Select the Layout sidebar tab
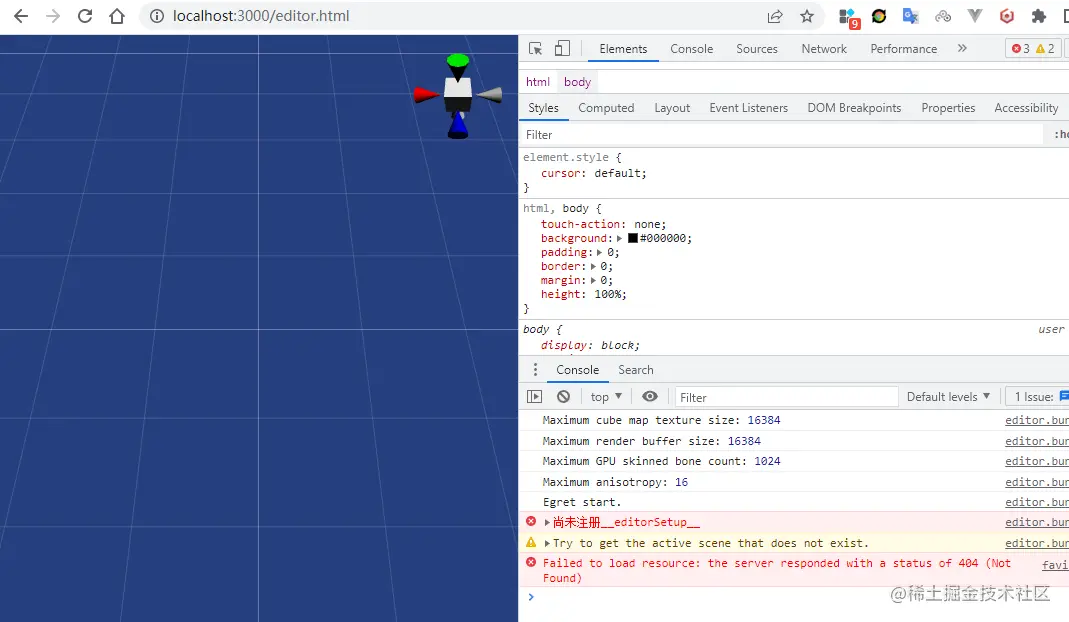 [672, 108]
